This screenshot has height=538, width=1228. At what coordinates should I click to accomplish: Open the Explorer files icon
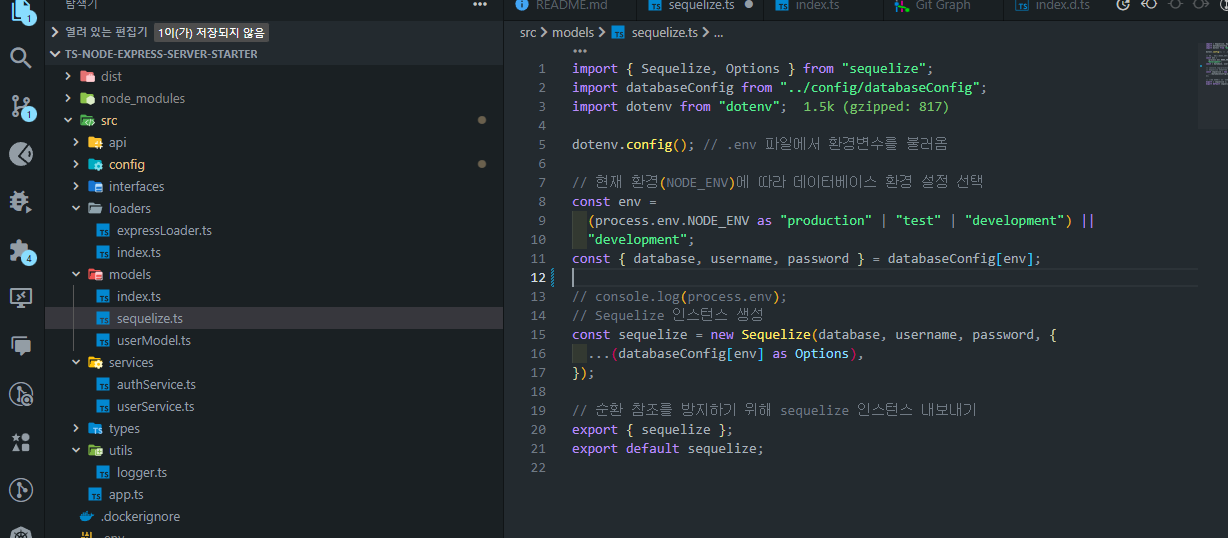[21, 12]
